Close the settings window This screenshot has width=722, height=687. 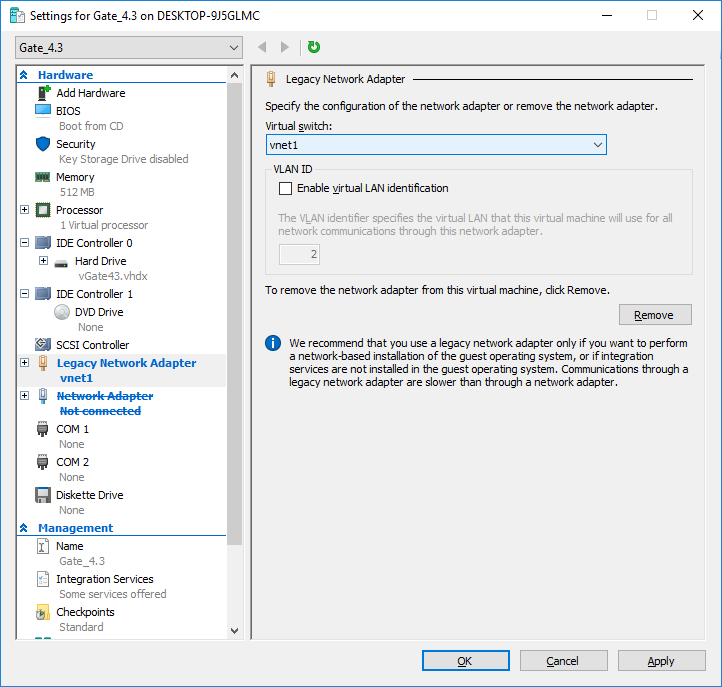pos(698,15)
